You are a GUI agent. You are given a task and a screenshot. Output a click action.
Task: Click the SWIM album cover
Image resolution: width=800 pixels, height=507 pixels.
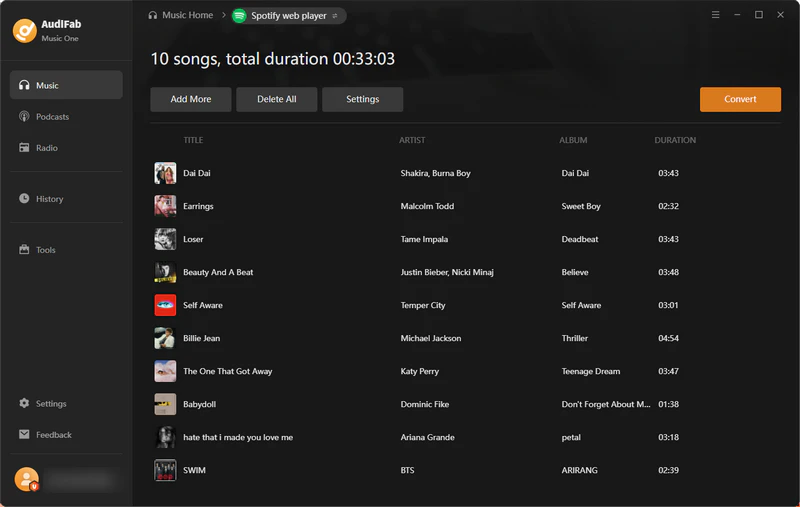[165, 470]
